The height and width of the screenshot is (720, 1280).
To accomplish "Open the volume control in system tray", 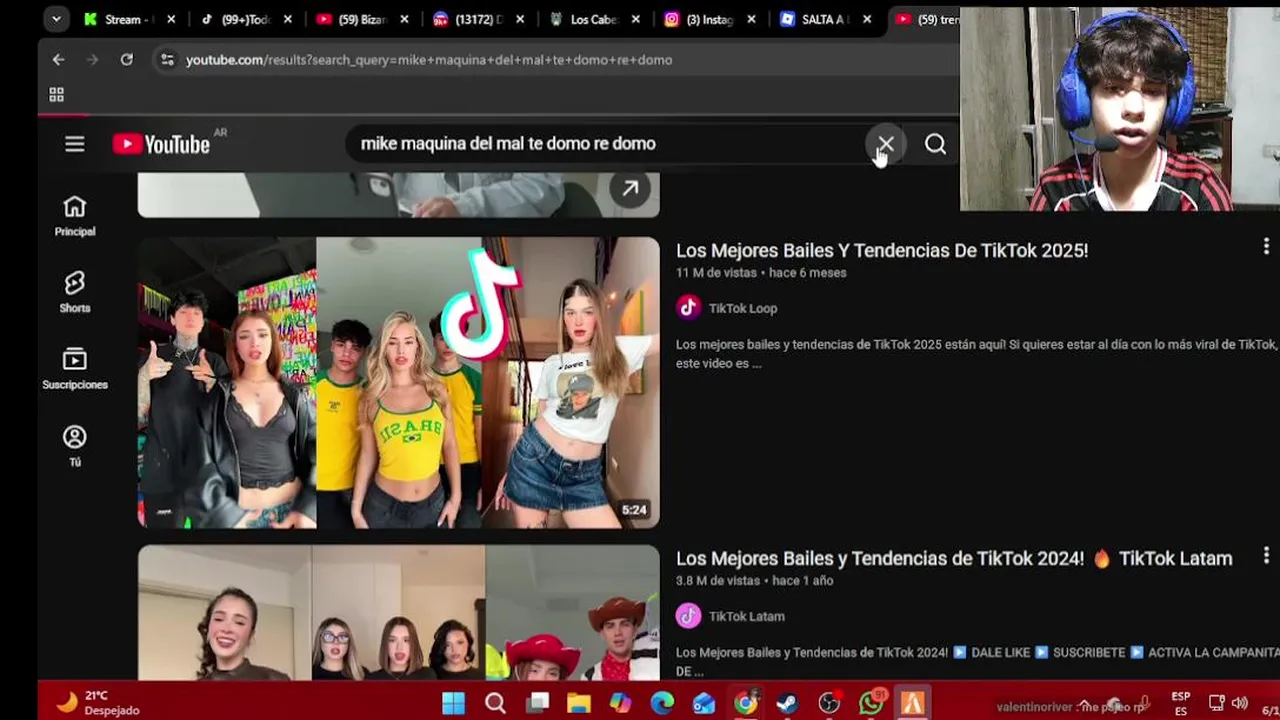I will point(1240,703).
